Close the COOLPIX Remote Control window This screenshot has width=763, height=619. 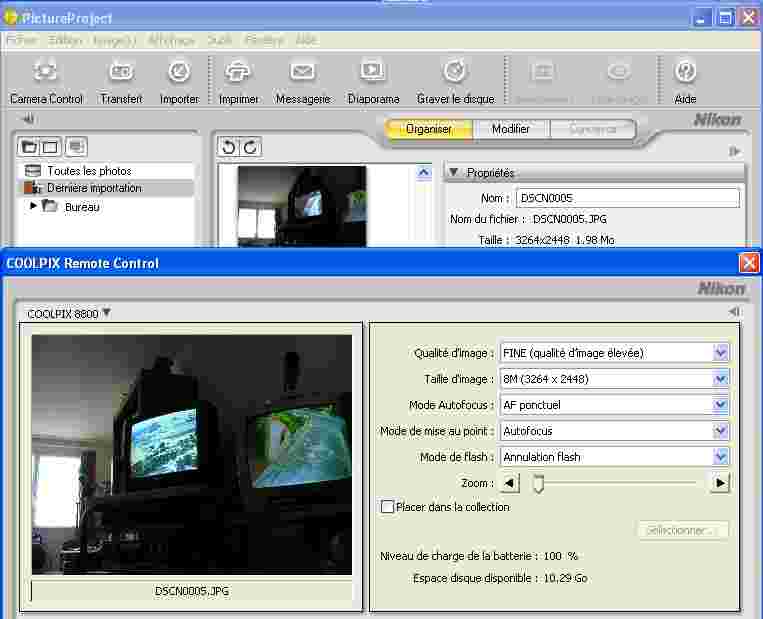click(x=749, y=263)
